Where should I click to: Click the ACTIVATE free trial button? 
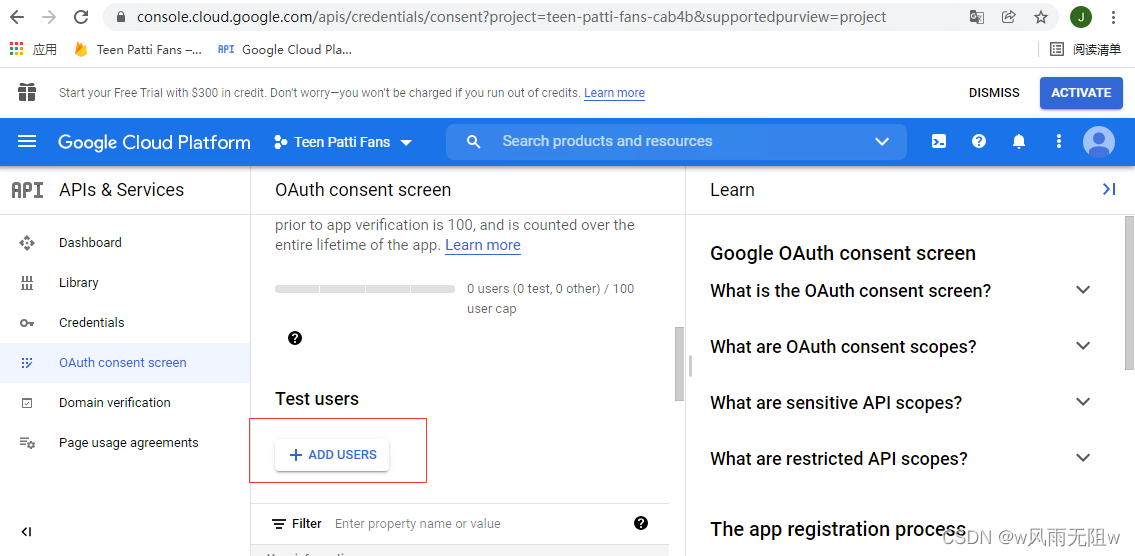click(x=1080, y=93)
